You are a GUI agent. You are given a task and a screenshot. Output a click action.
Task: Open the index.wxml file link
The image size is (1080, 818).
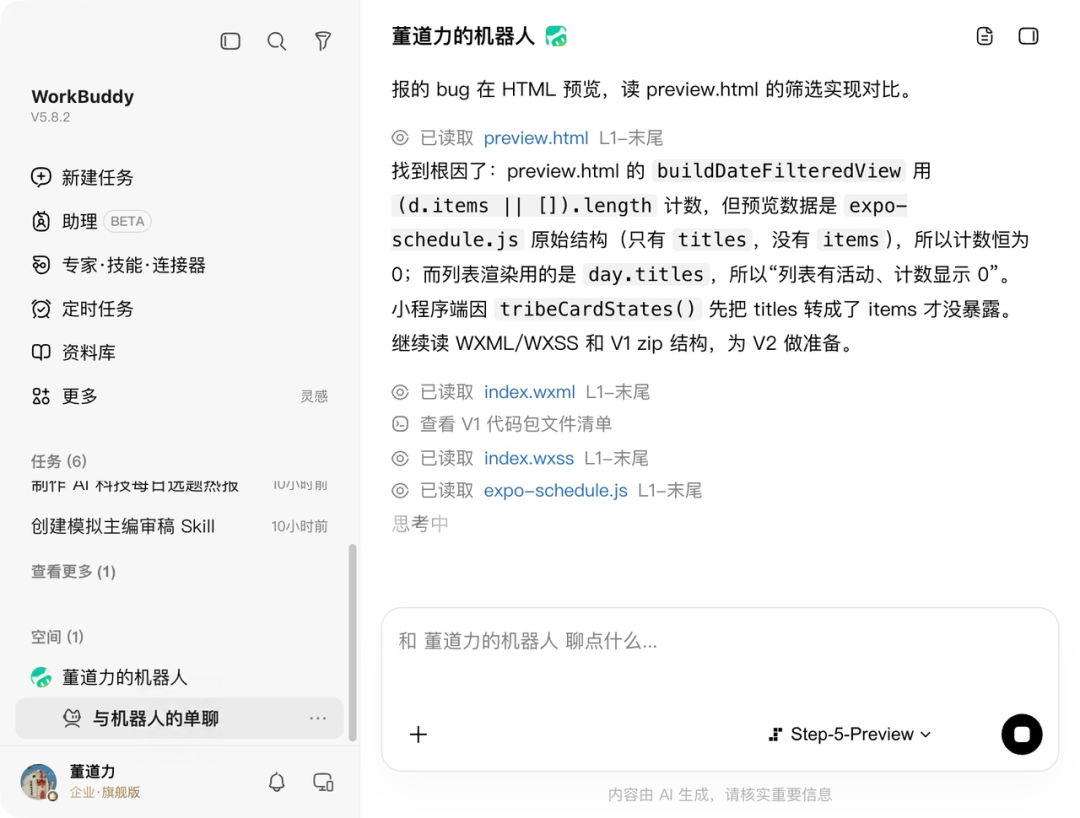pos(529,392)
